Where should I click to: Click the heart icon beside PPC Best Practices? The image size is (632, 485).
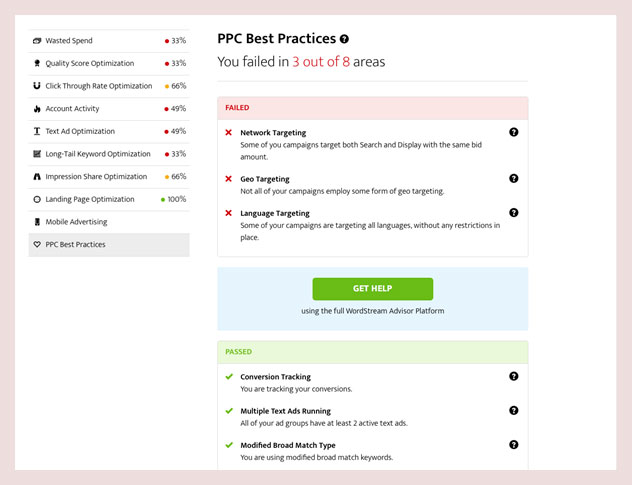tap(37, 244)
